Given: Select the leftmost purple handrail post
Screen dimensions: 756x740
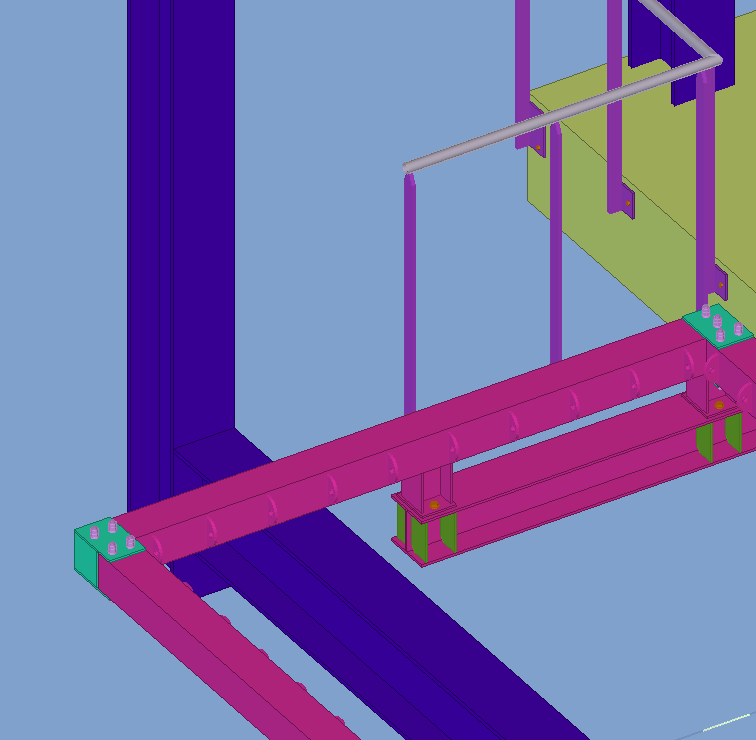Looking at the screenshot, I should [410, 300].
